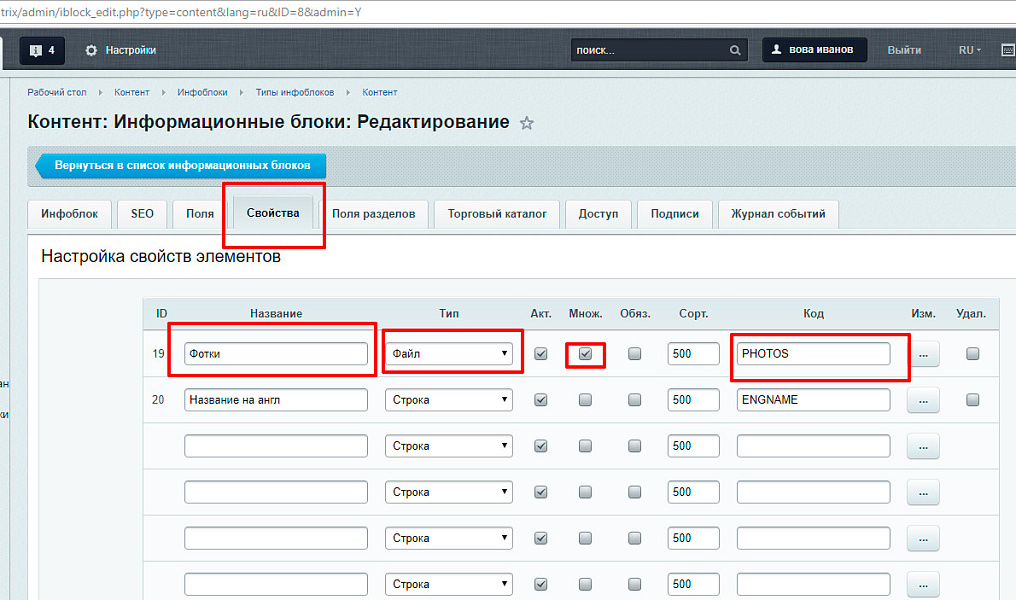Add page to favorites with star icon
Screen dimensions: 1016x600
pos(527,123)
